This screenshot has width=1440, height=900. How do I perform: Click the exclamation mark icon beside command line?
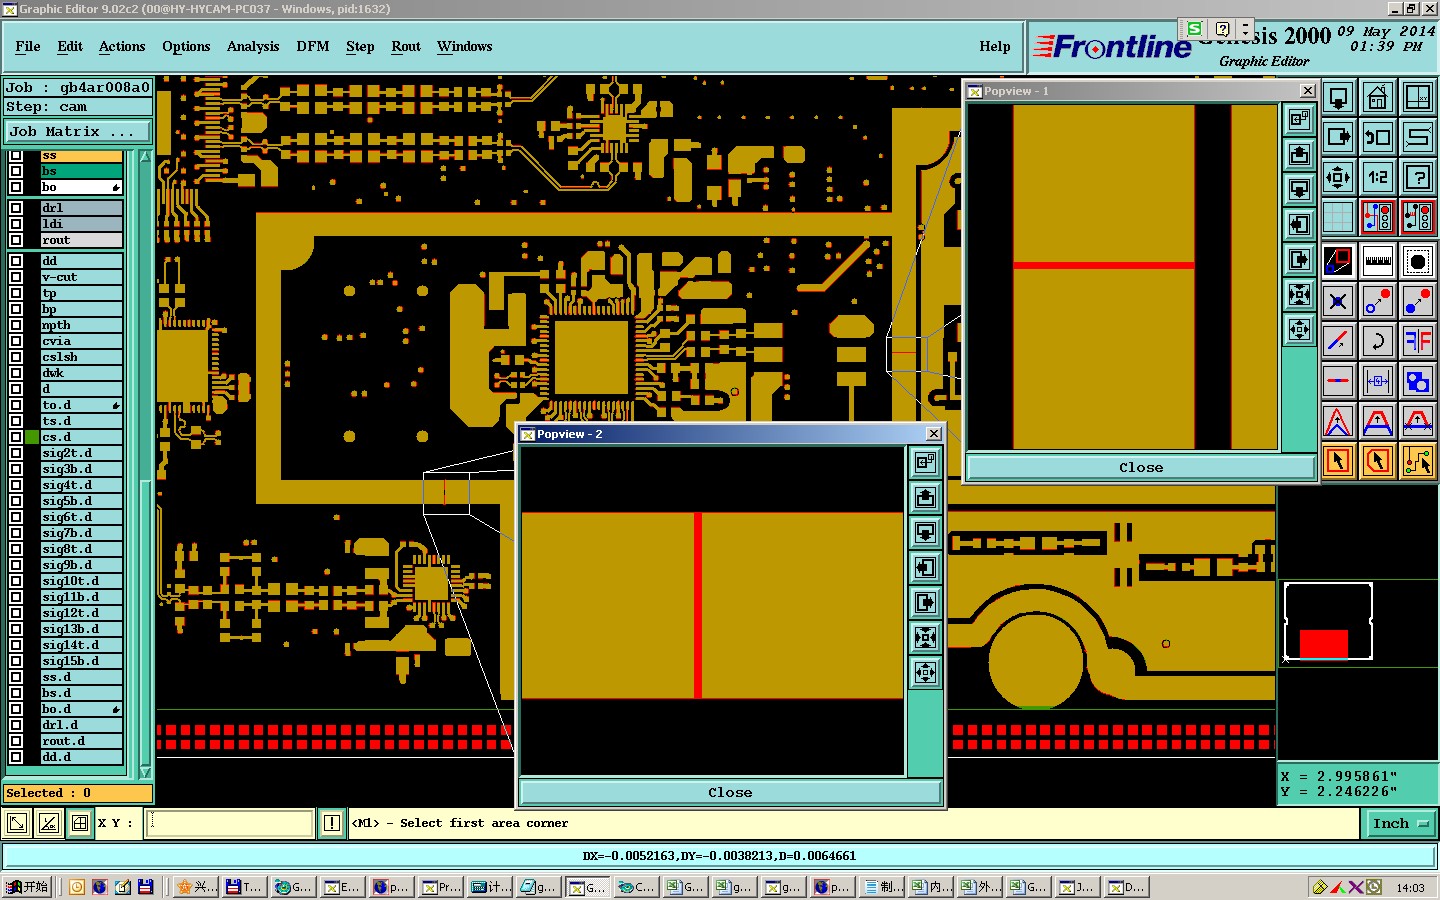pyautogui.click(x=332, y=823)
